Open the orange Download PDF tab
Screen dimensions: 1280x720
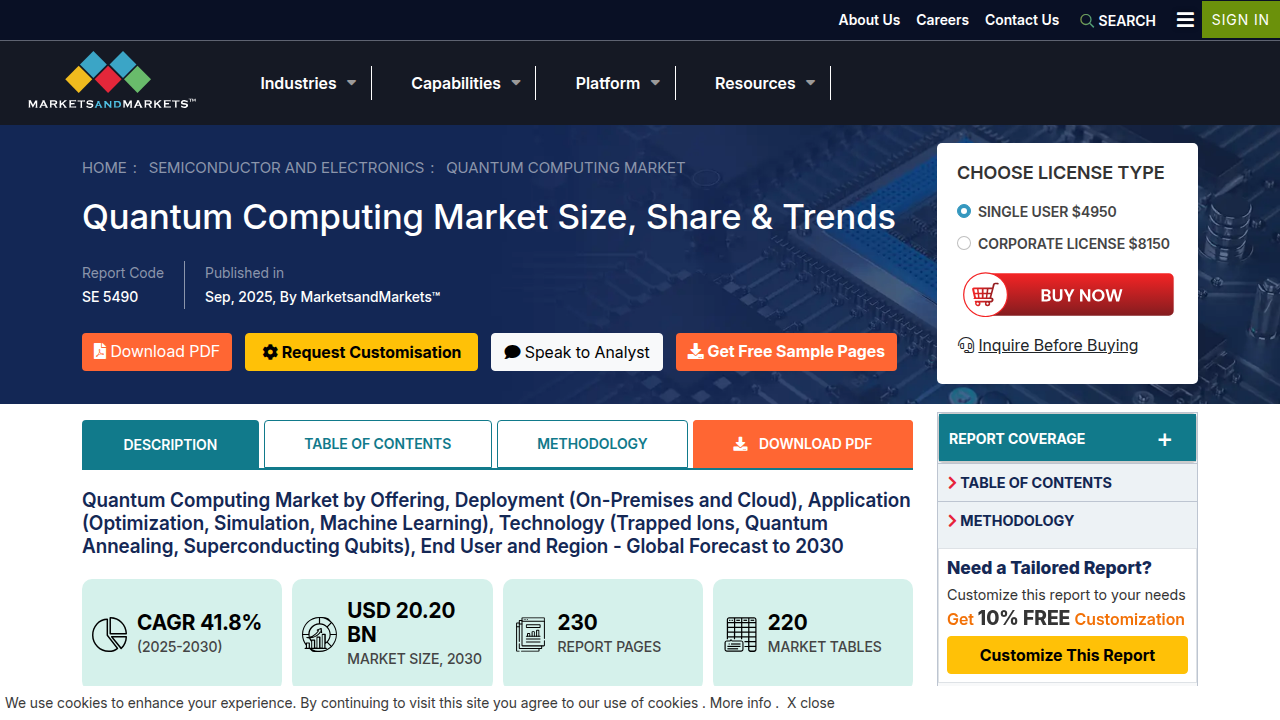coord(803,444)
